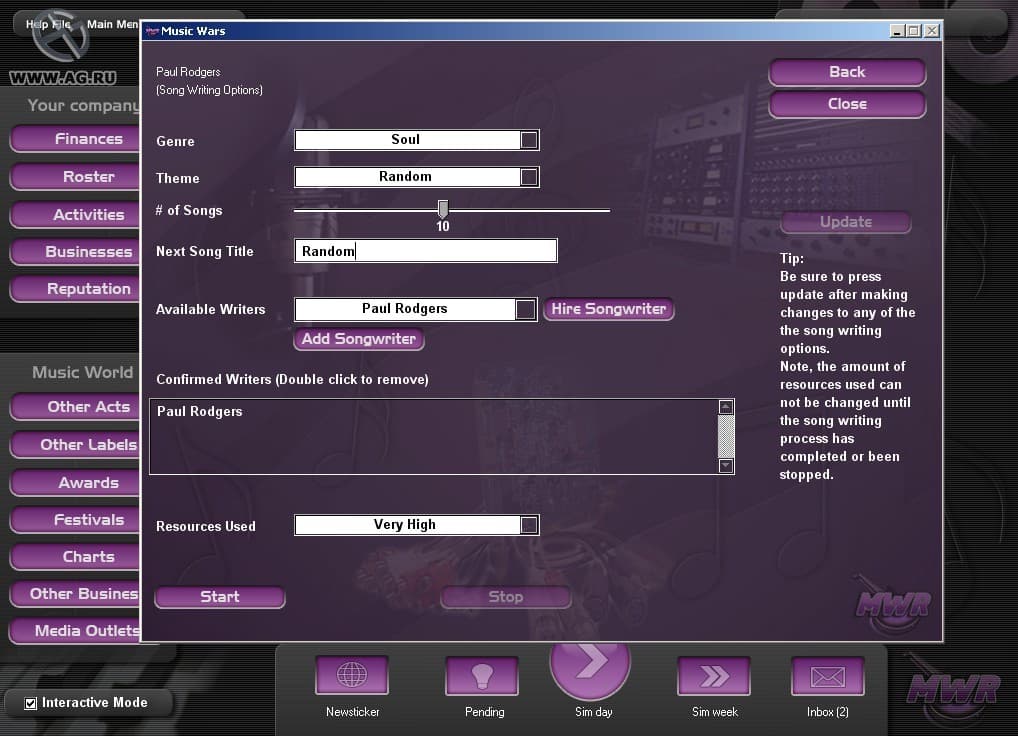Image resolution: width=1018 pixels, height=736 pixels.
Task: Open the Main Menu item
Action: pos(113,24)
